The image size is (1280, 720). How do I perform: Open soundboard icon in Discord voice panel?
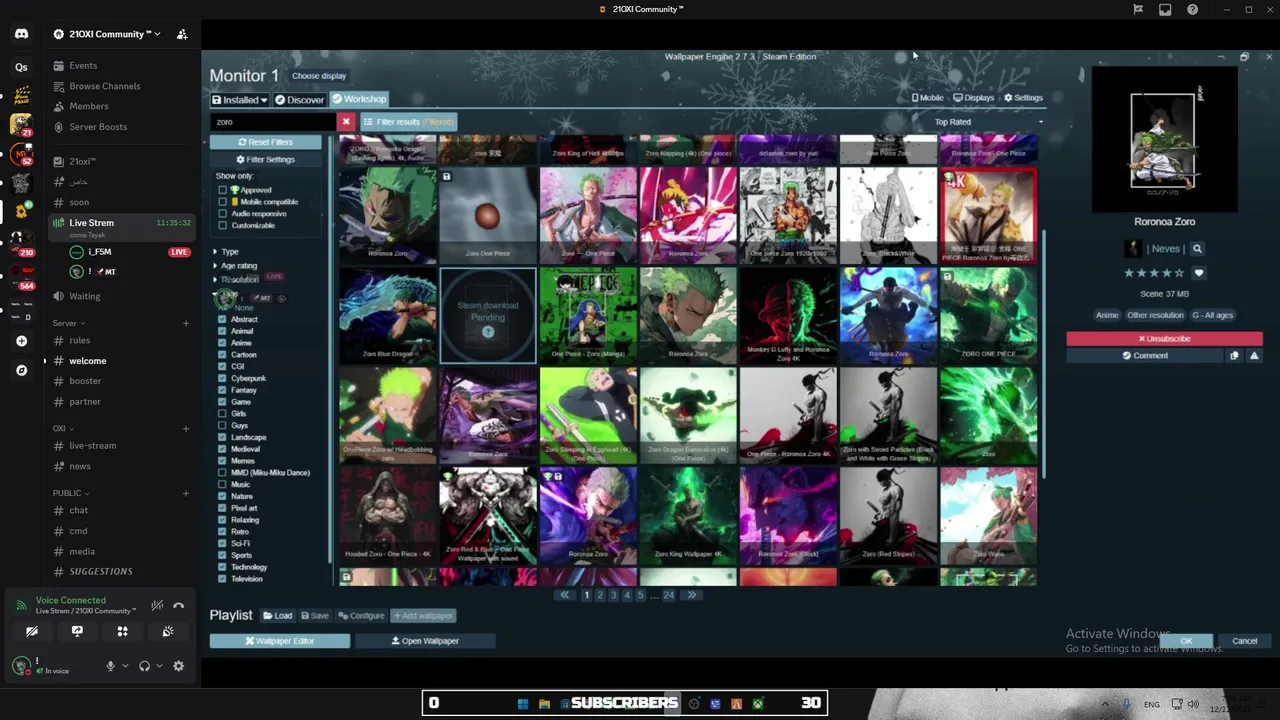tap(167, 631)
